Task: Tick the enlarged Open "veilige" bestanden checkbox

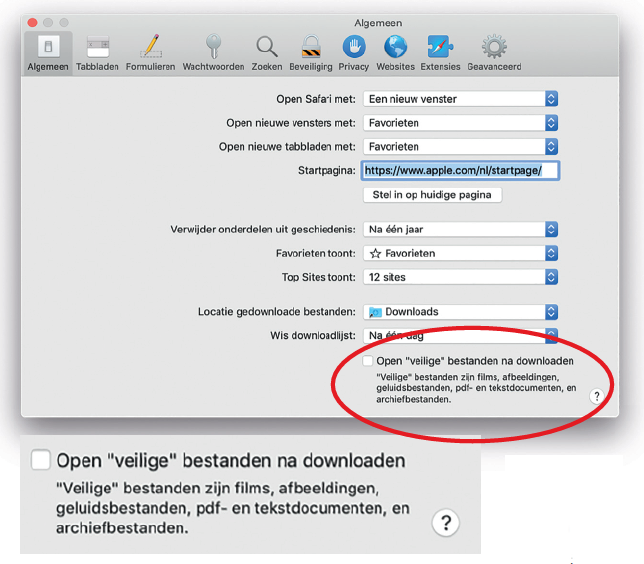Action: coord(41,460)
